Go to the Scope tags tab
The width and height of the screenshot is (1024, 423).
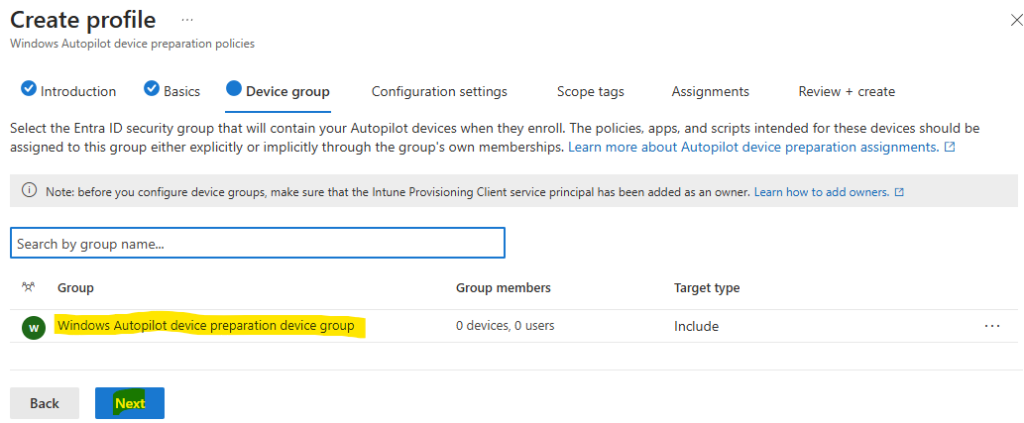590,91
